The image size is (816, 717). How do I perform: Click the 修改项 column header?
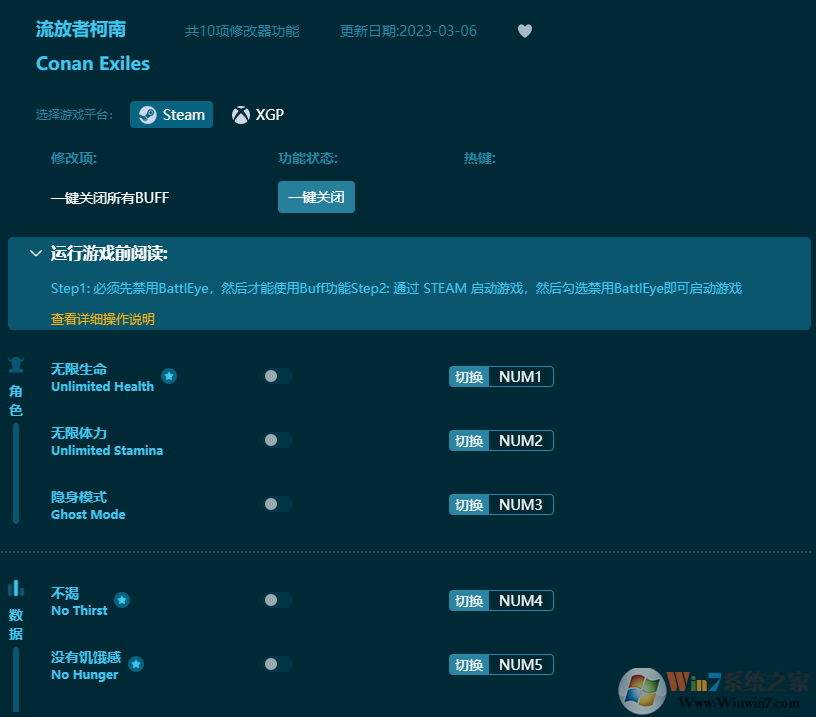pos(73,158)
